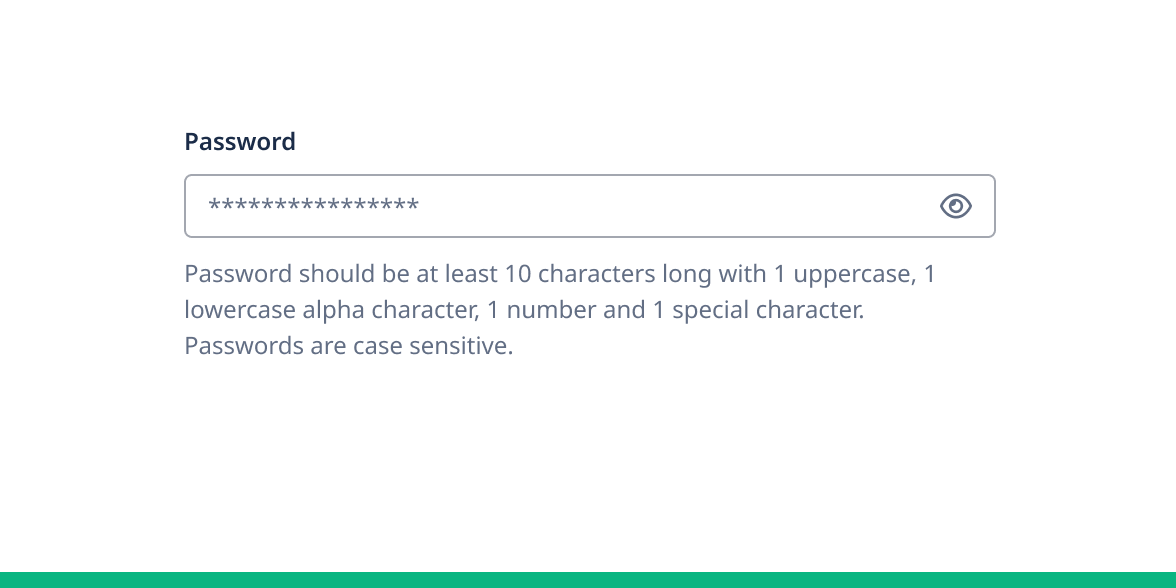This screenshot has width=1176, height=588.
Task: Click the word "and" in the password hint
Action: click(624, 310)
